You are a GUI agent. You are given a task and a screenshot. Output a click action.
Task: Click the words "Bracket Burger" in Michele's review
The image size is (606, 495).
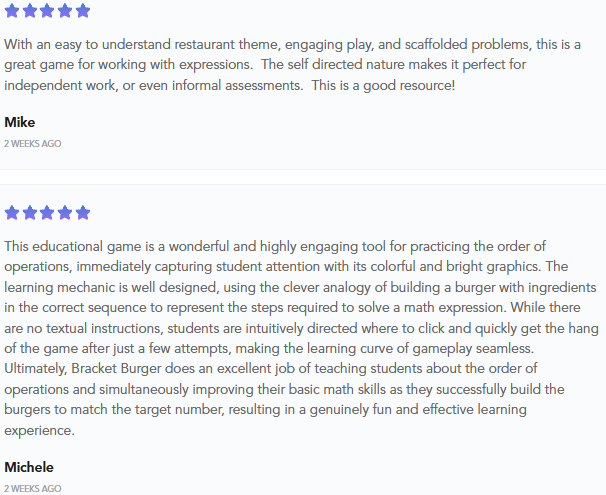click(113, 369)
